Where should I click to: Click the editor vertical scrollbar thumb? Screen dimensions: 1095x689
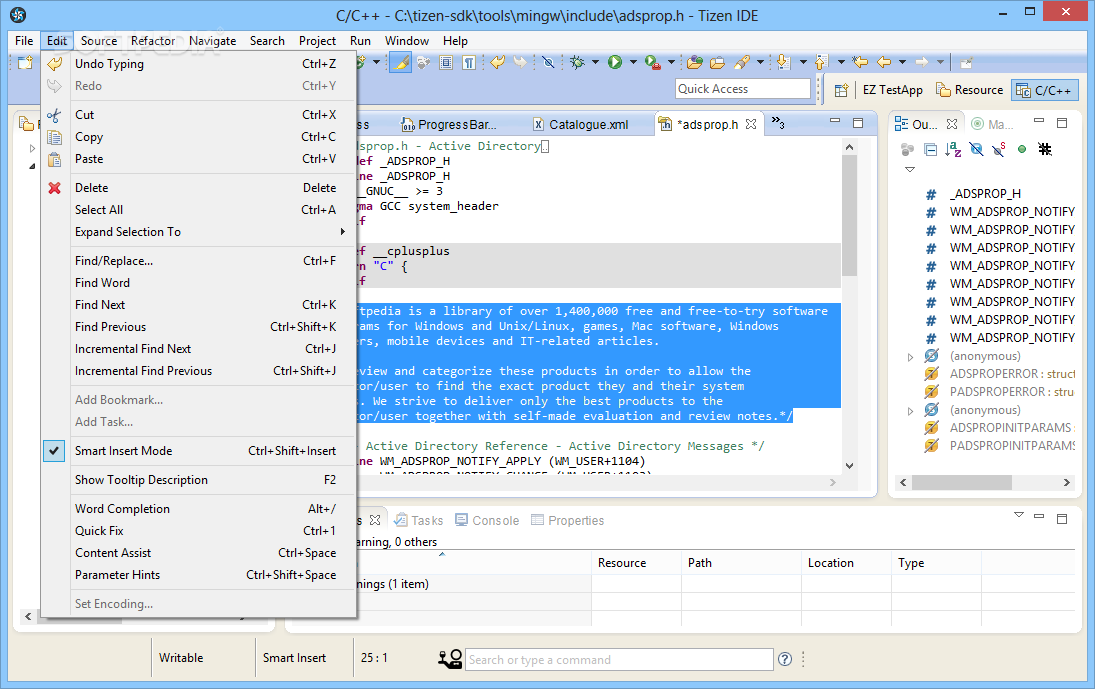pyautogui.click(x=849, y=215)
